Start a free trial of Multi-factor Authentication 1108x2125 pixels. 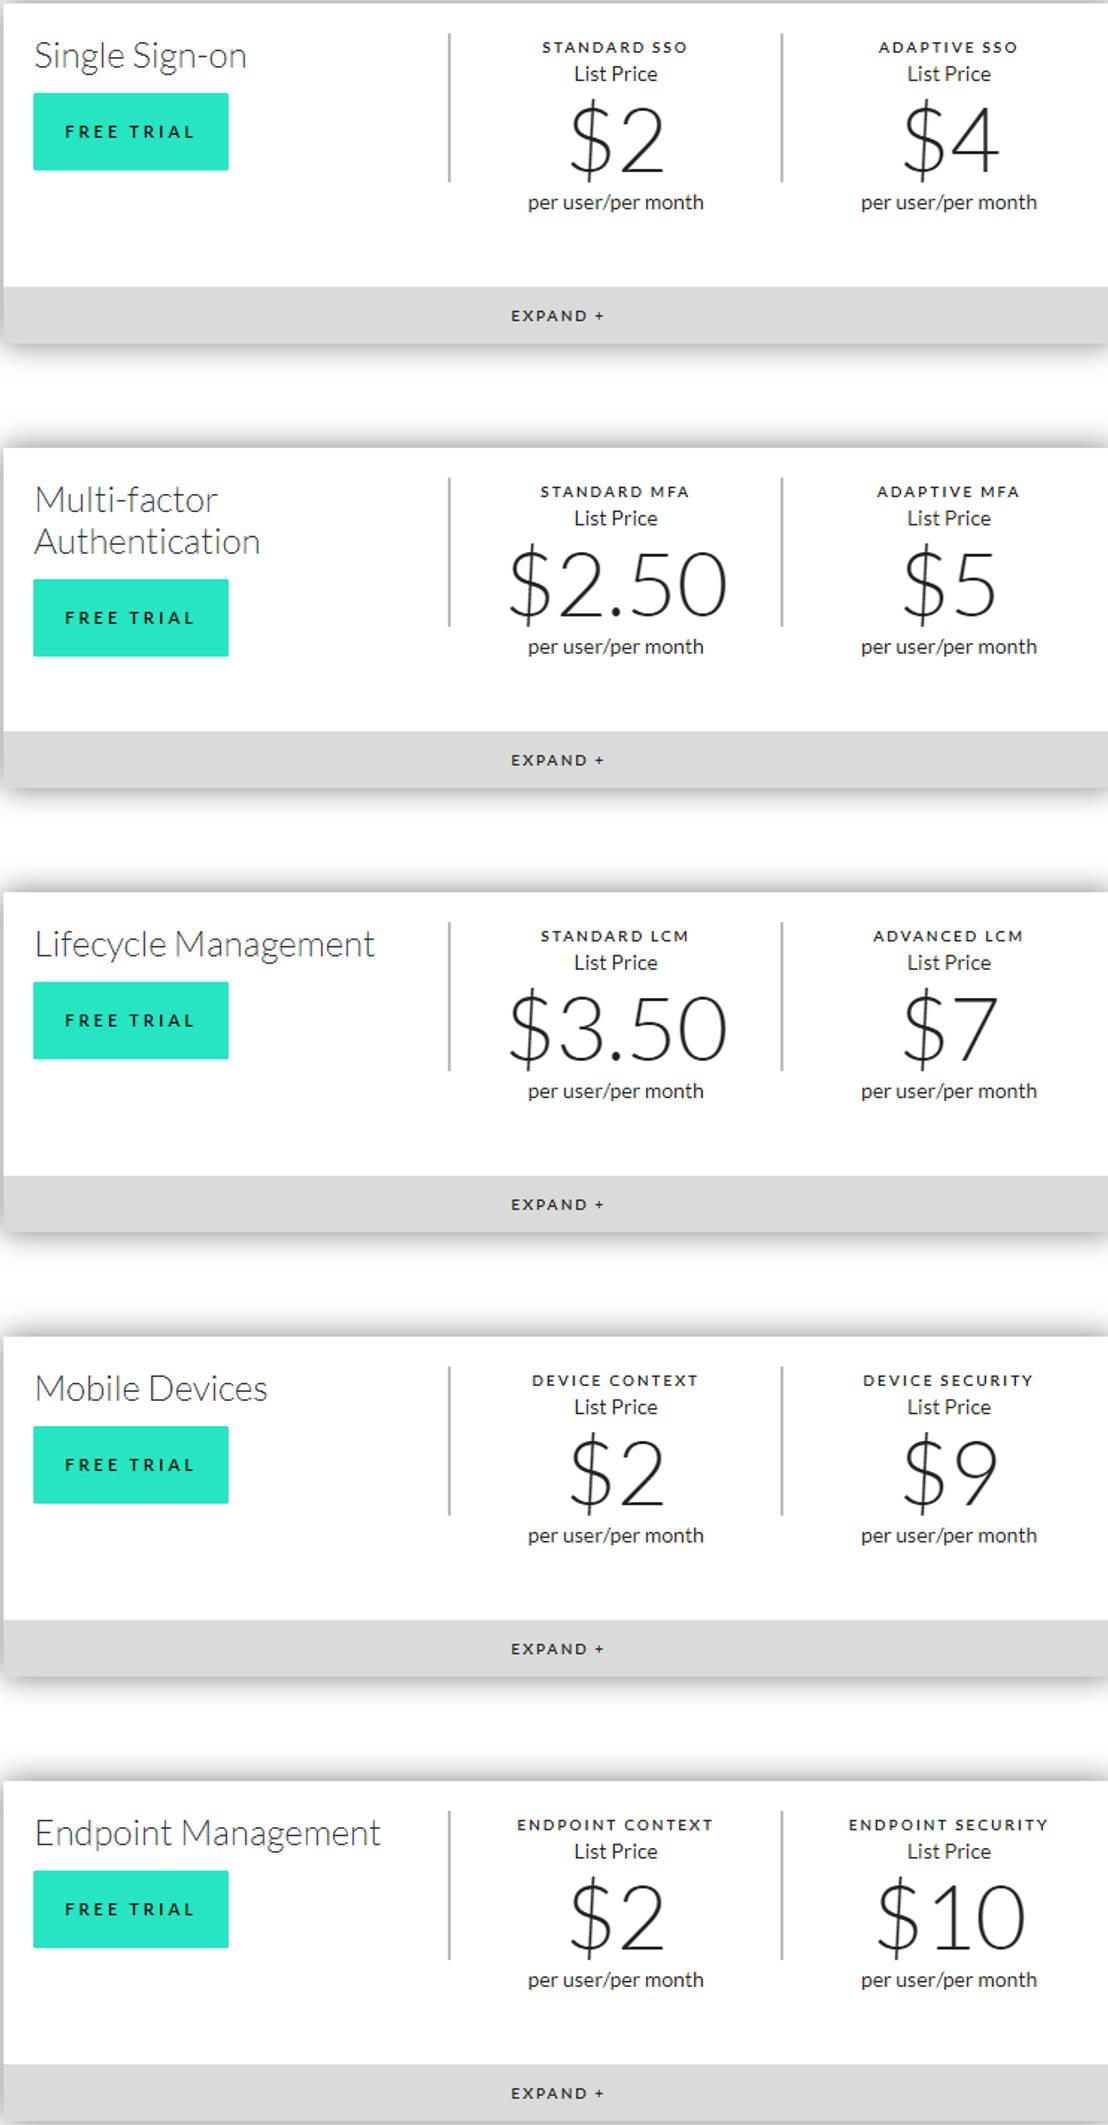[x=130, y=617]
